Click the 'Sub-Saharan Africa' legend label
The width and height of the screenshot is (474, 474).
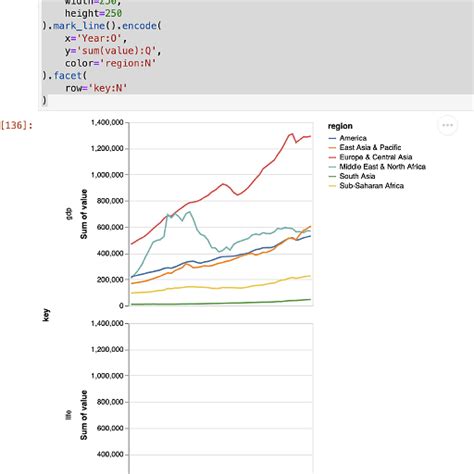(x=371, y=186)
